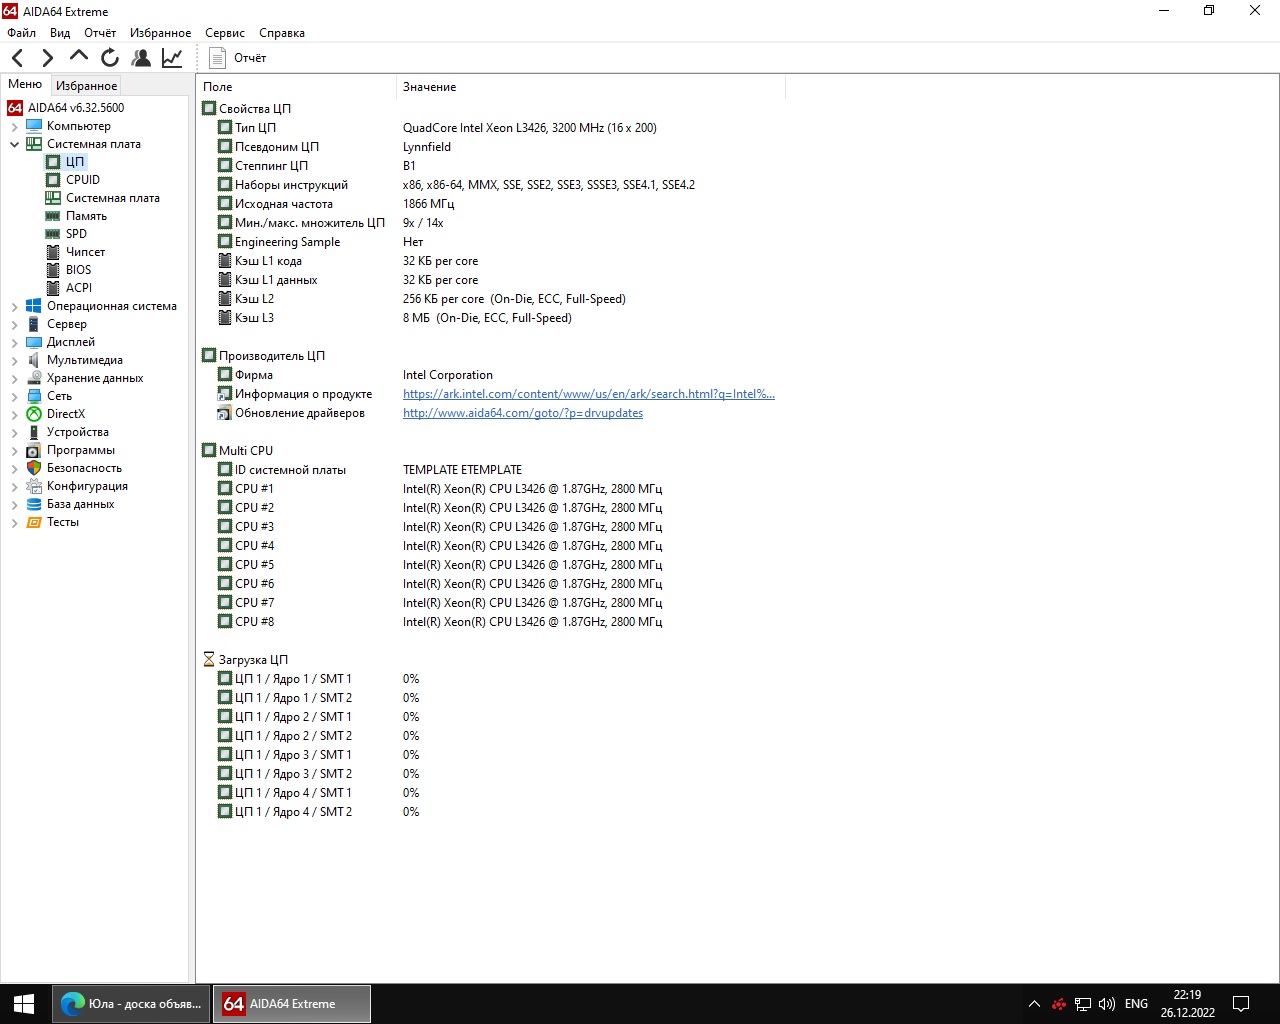Viewport: 1280px width, 1024px height.
Task: Expand the Сеть tree node
Action: 15,396
